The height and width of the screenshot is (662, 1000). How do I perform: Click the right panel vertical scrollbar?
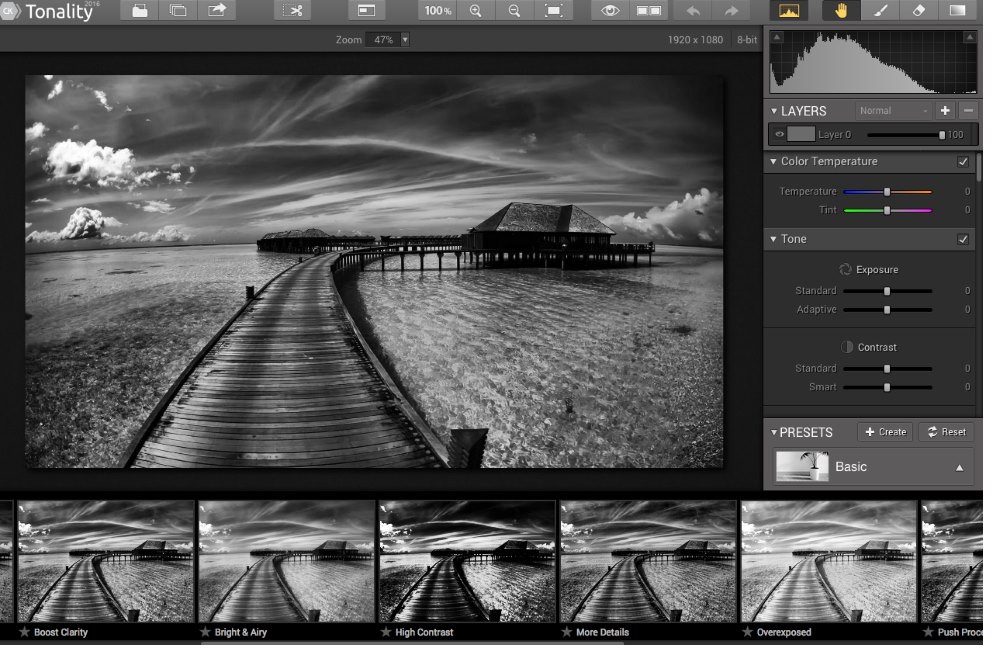978,167
